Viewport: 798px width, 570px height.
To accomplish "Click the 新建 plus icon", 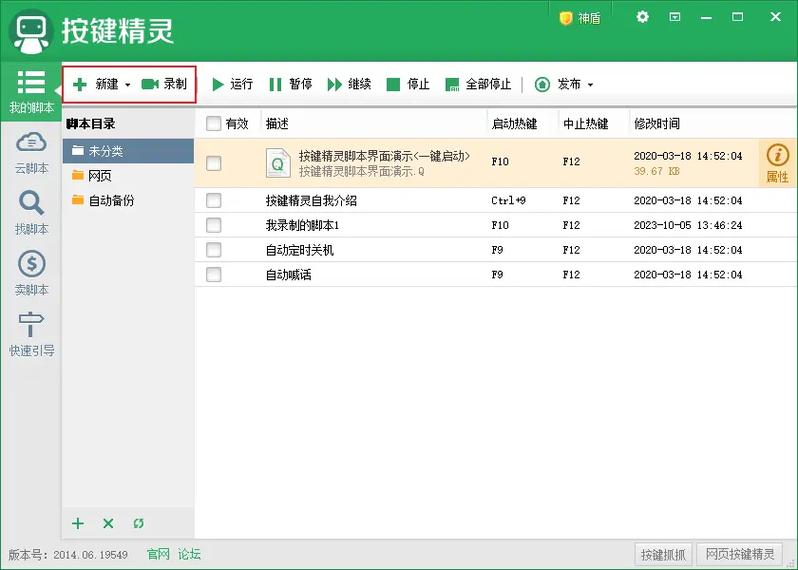I will click(x=79, y=84).
